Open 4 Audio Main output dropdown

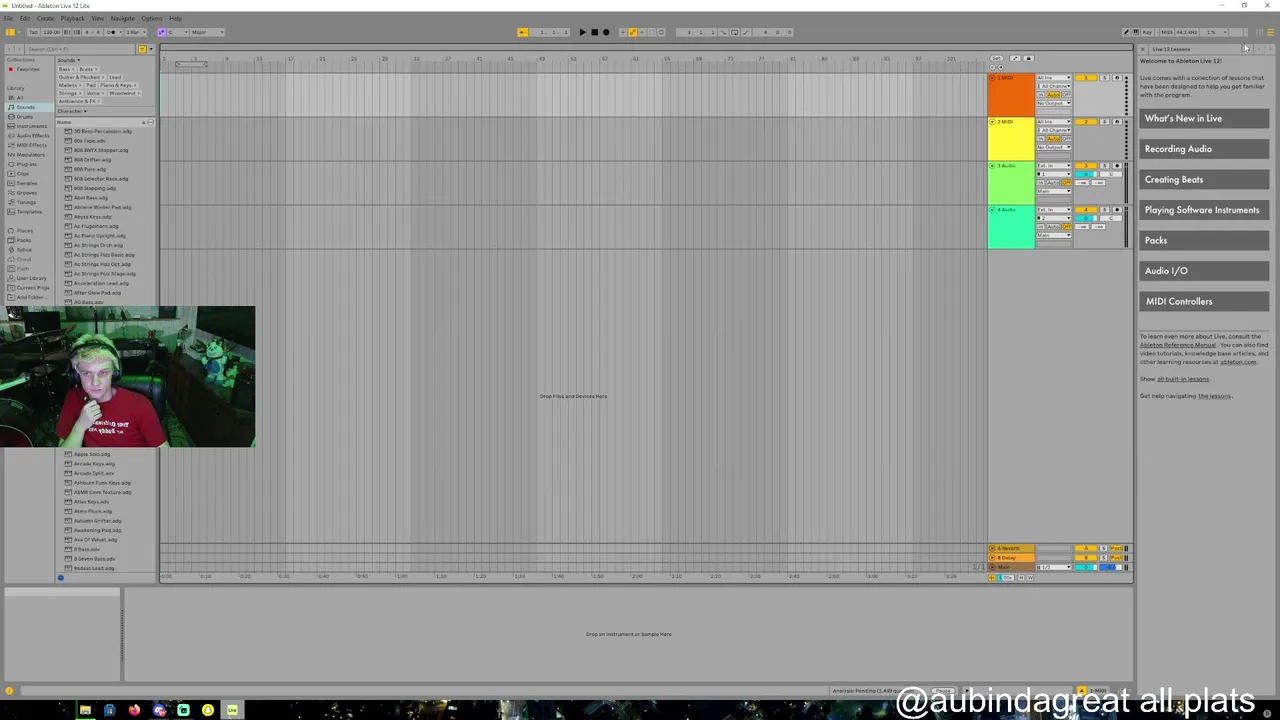coord(1054,235)
